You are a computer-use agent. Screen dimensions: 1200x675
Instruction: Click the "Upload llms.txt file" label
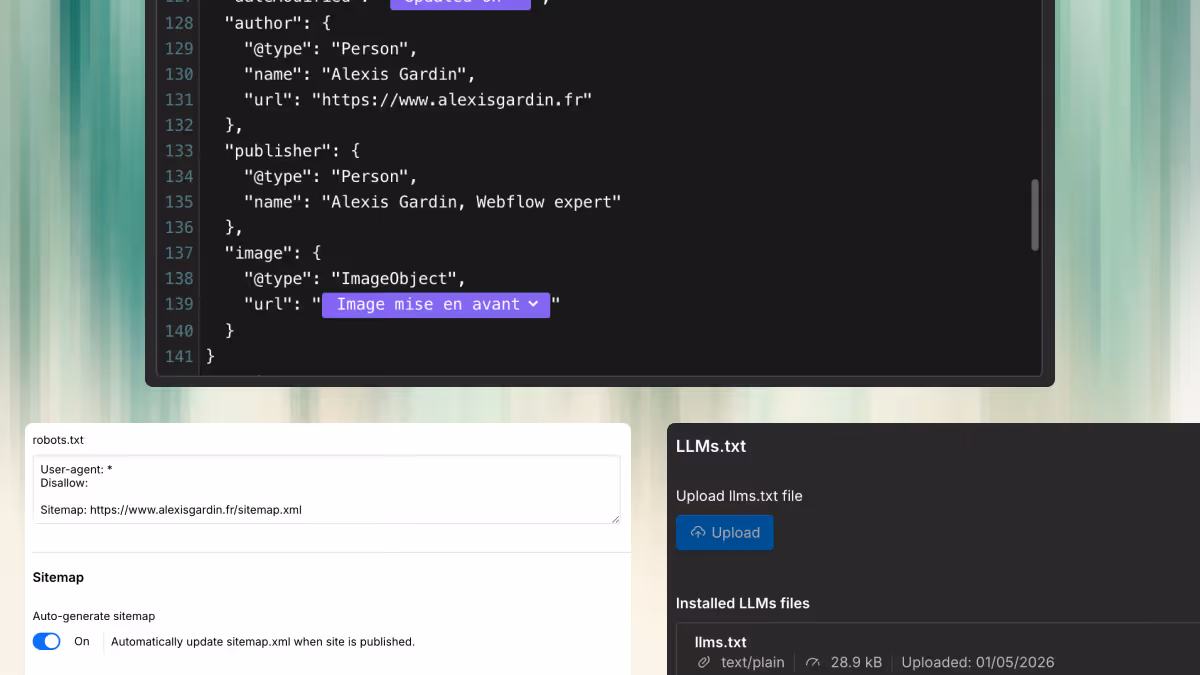point(739,496)
